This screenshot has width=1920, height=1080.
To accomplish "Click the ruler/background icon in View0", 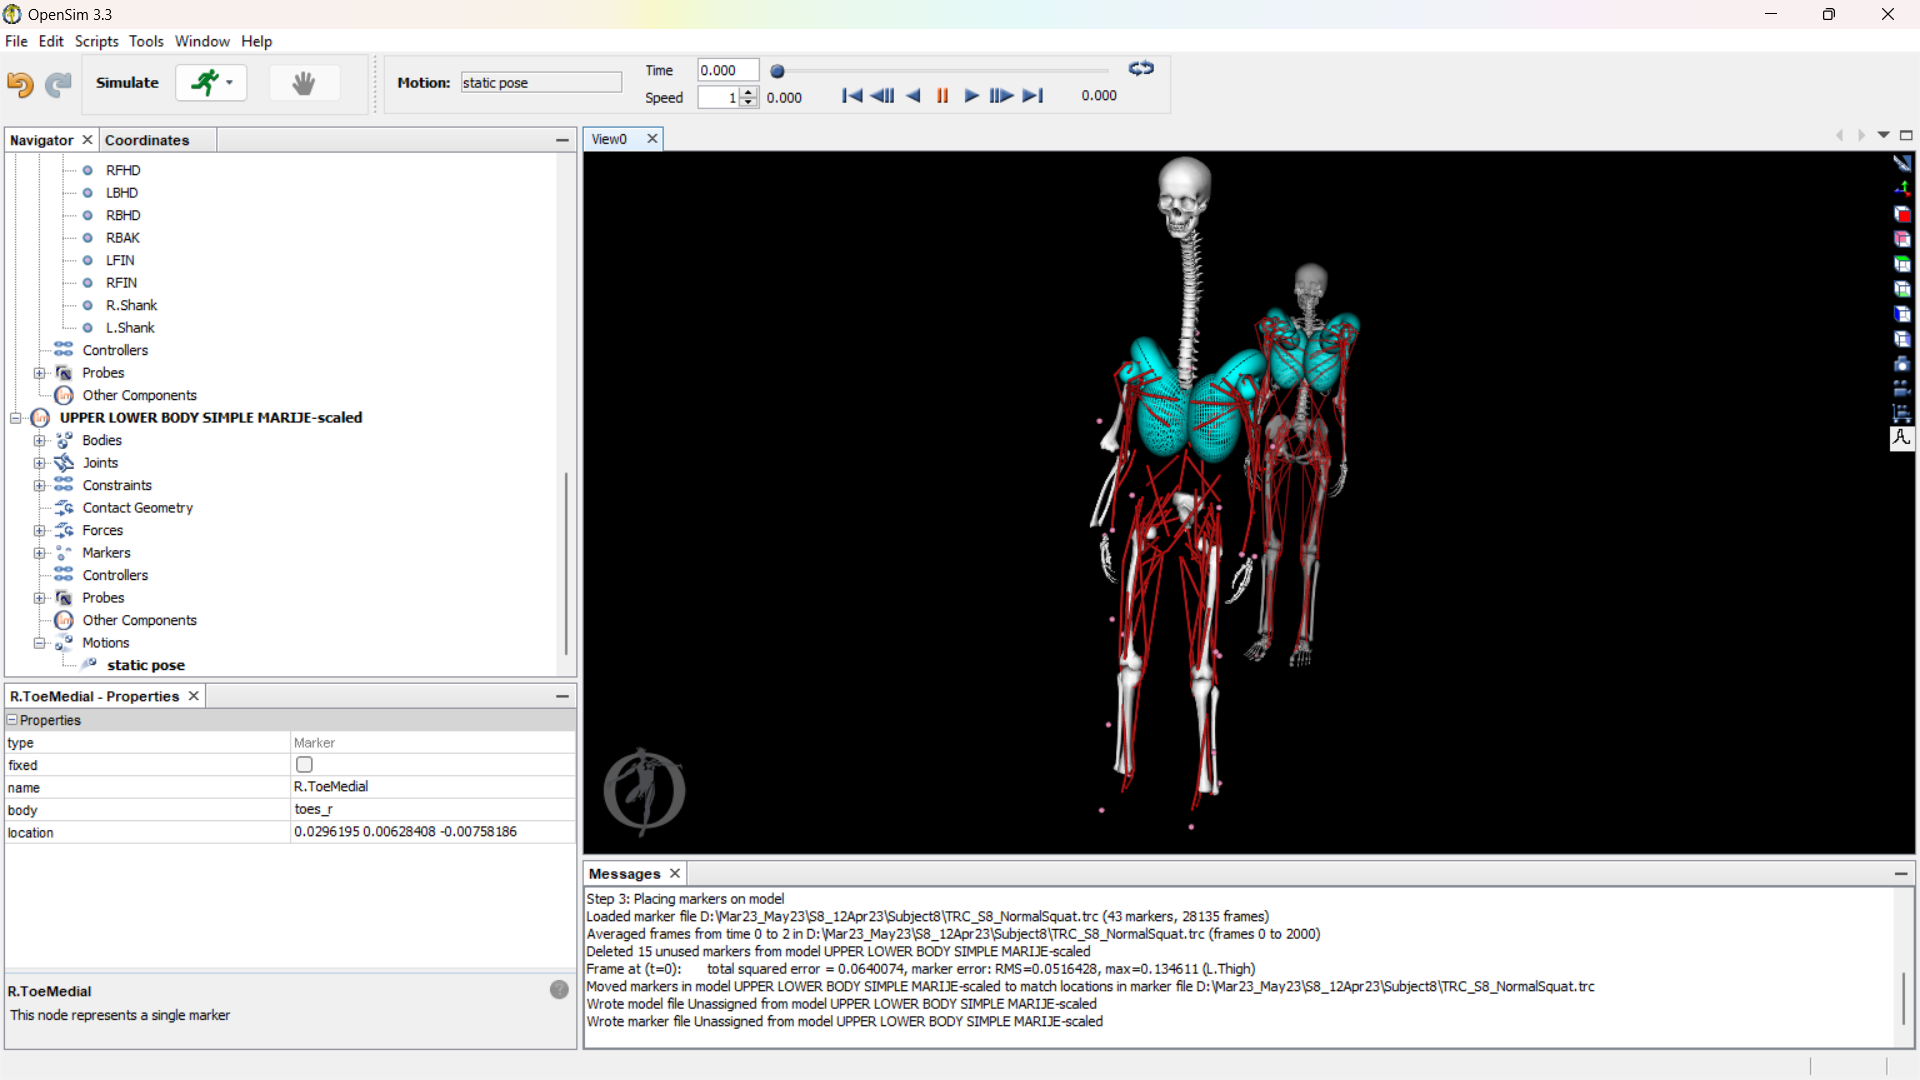I will pyautogui.click(x=1902, y=163).
